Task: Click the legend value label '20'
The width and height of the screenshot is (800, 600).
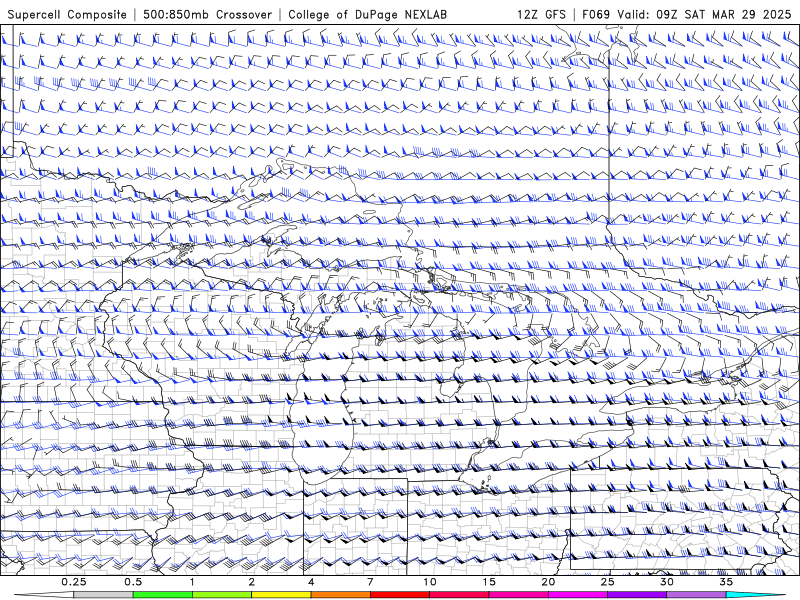Action: tap(548, 582)
